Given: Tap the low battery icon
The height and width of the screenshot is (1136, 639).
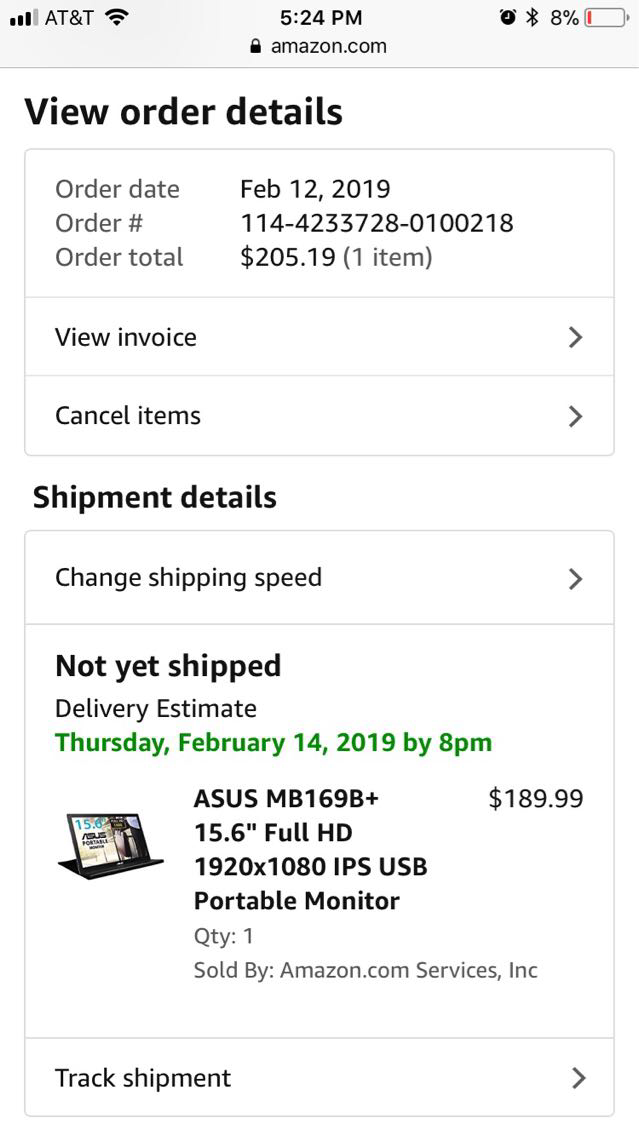Looking at the screenshot, I should pyautogui.click(x=606, y=17).
